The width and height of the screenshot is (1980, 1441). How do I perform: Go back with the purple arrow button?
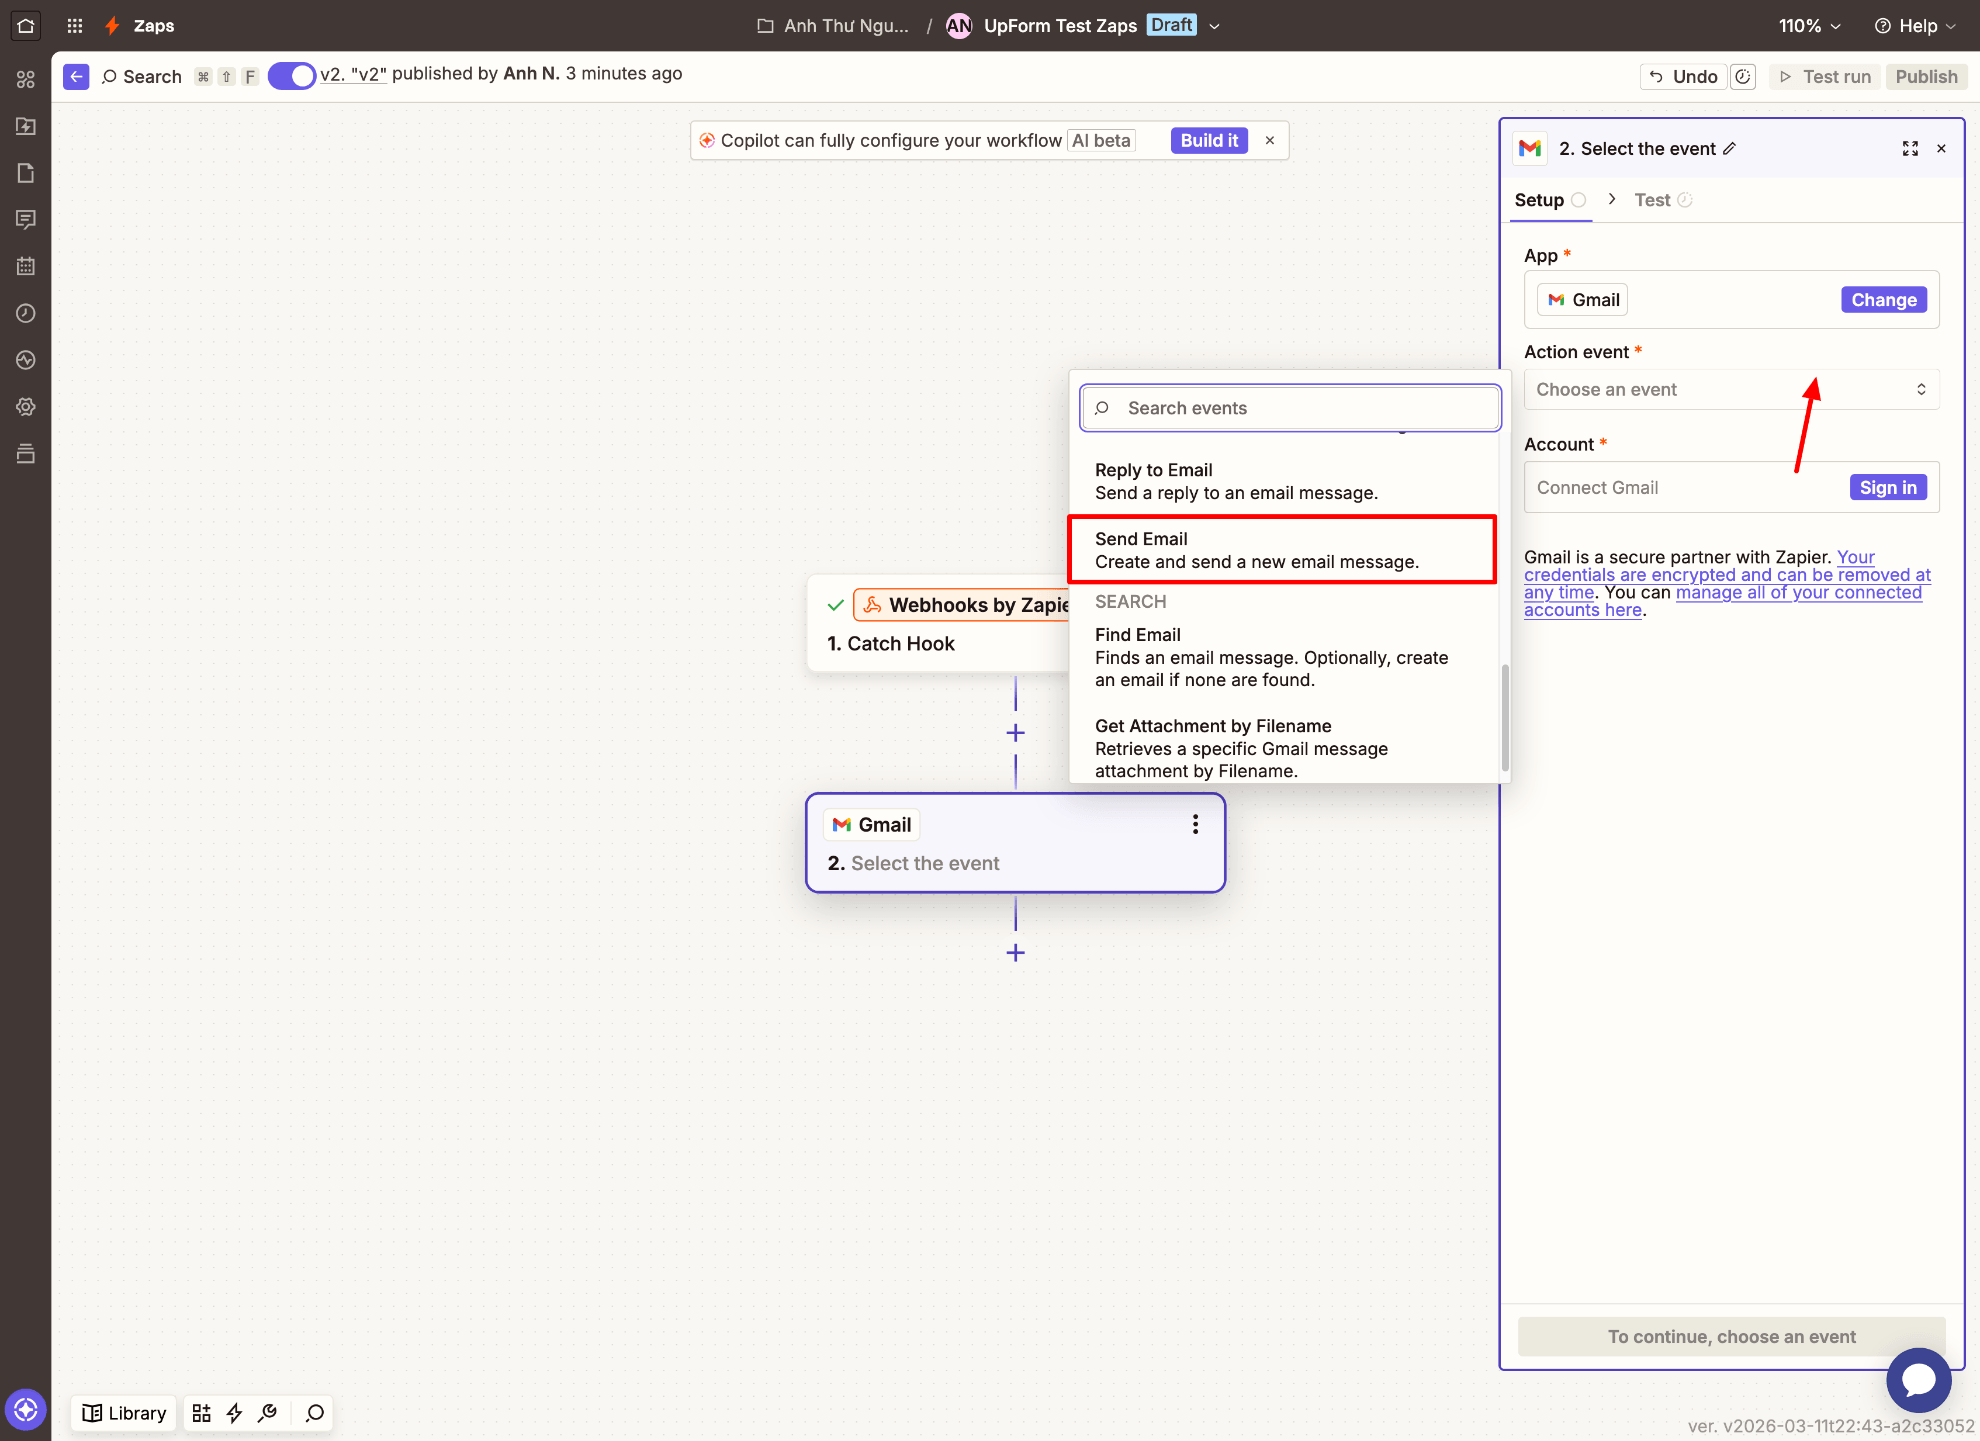(x=76, y=76)
